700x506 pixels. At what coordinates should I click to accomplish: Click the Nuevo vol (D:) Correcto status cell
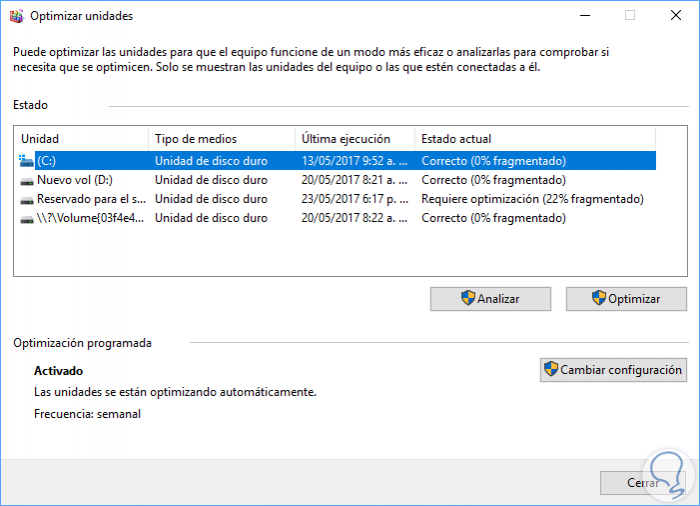(494, 180)
